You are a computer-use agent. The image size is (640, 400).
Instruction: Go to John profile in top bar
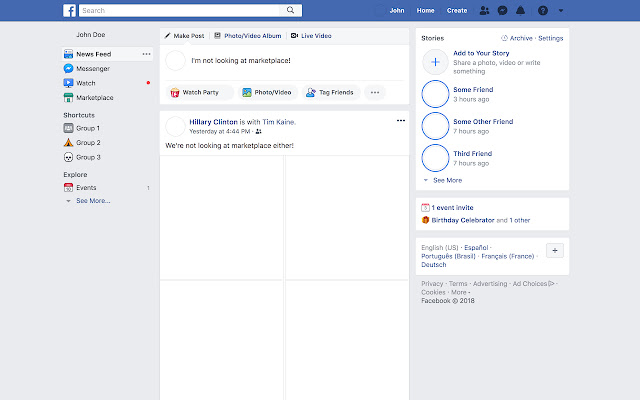(397, 11)
